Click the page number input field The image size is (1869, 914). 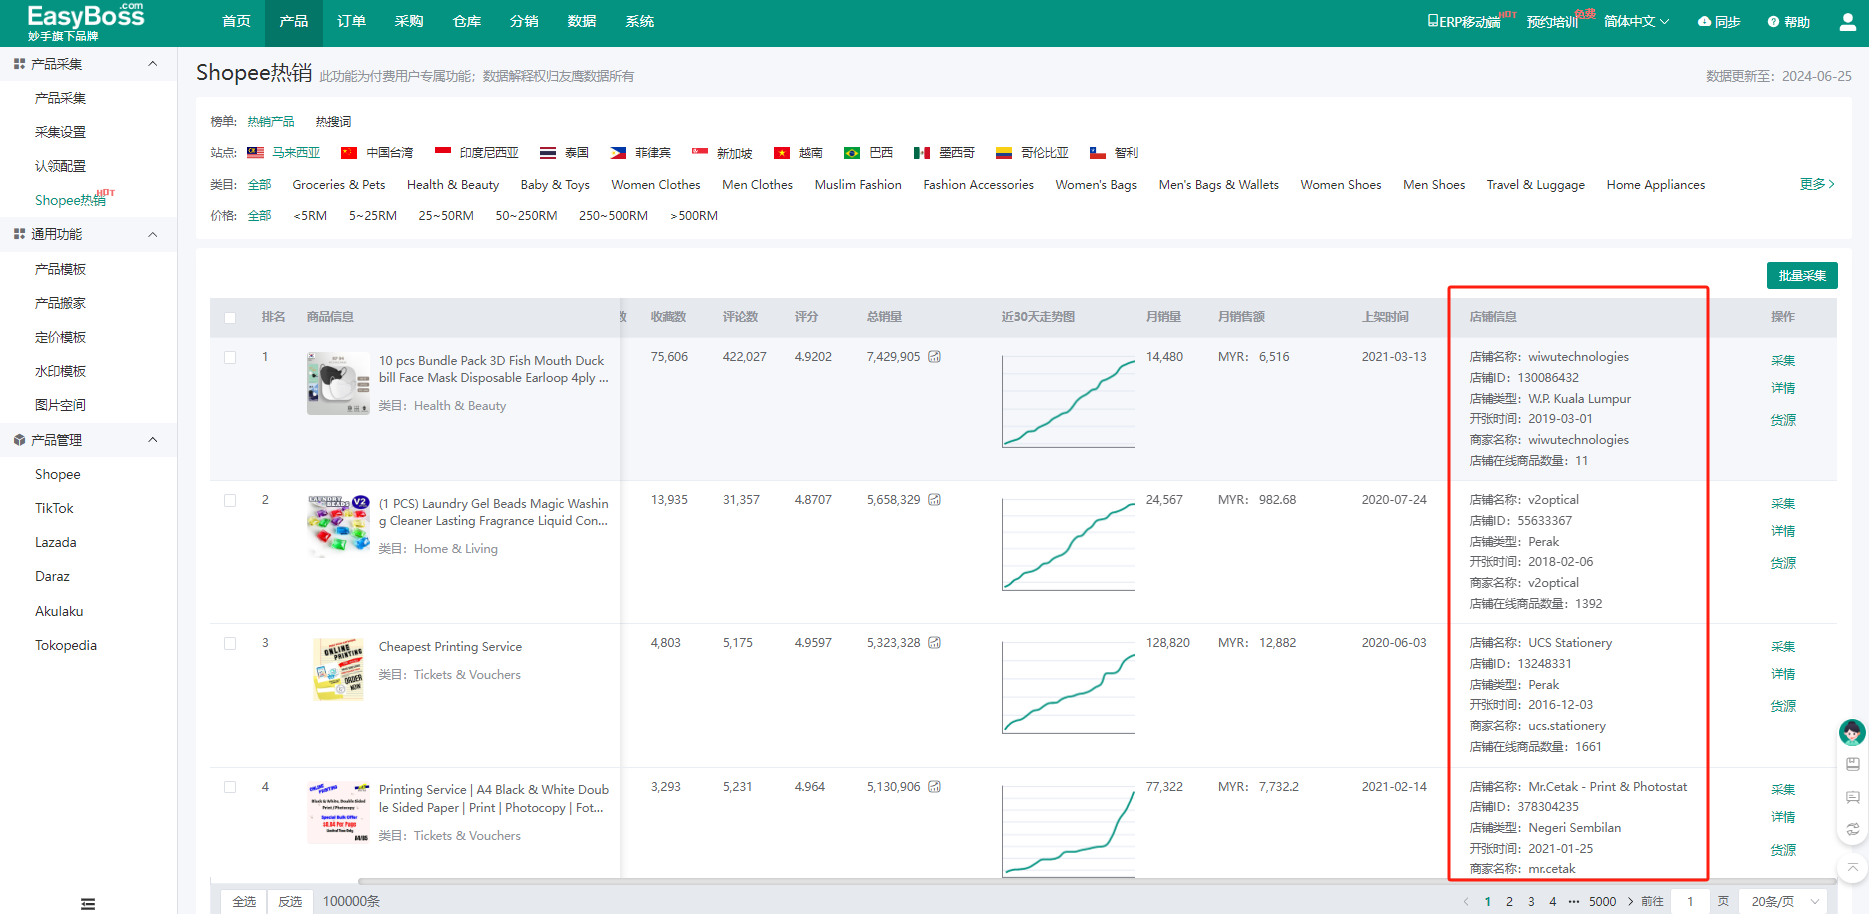[1690, 901]
